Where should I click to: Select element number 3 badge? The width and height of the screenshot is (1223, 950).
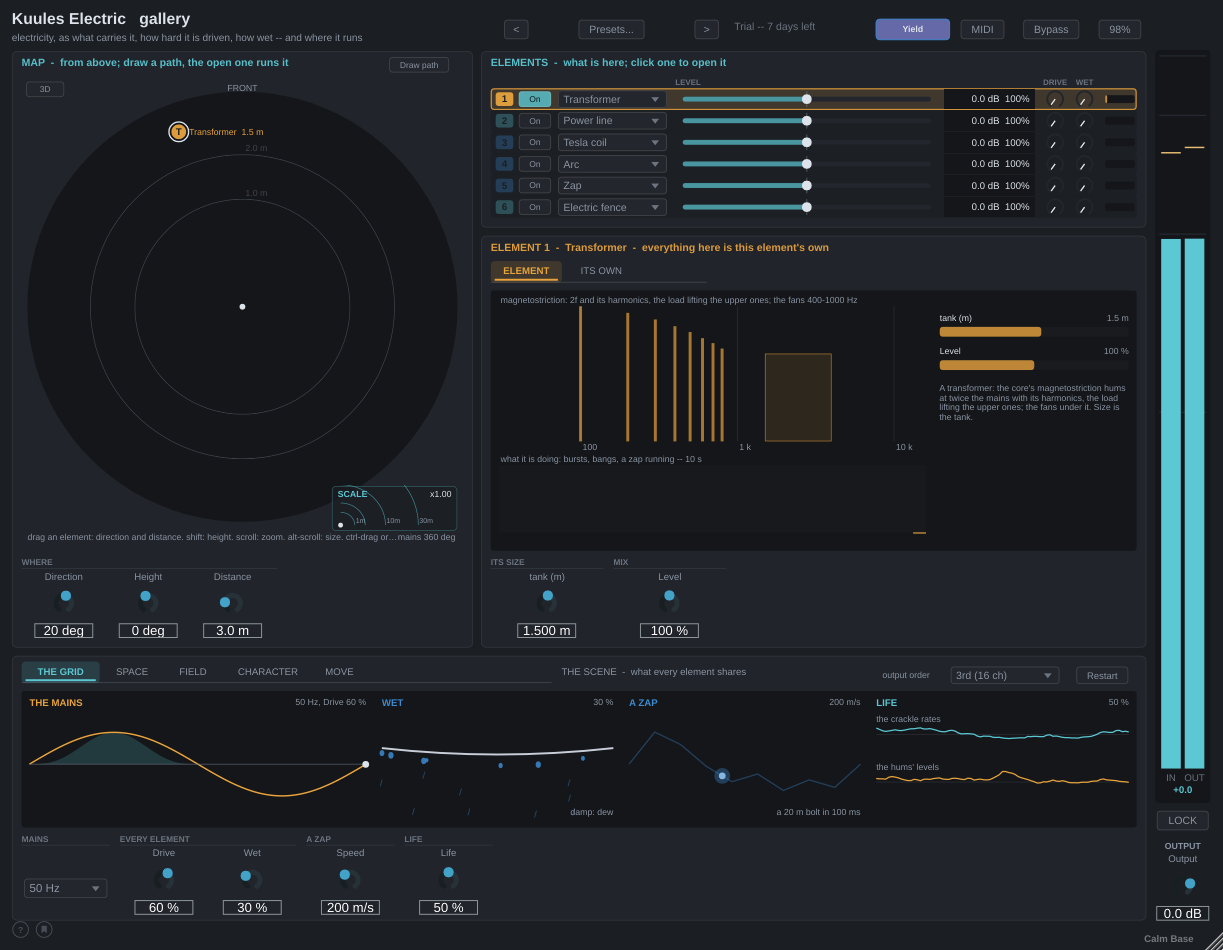(x=504, y=142)
